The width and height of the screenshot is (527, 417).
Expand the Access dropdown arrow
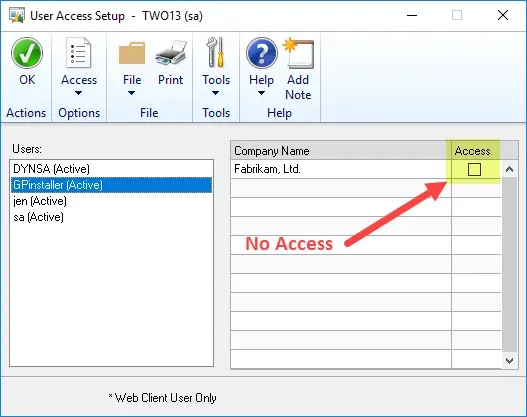point(78,93)
